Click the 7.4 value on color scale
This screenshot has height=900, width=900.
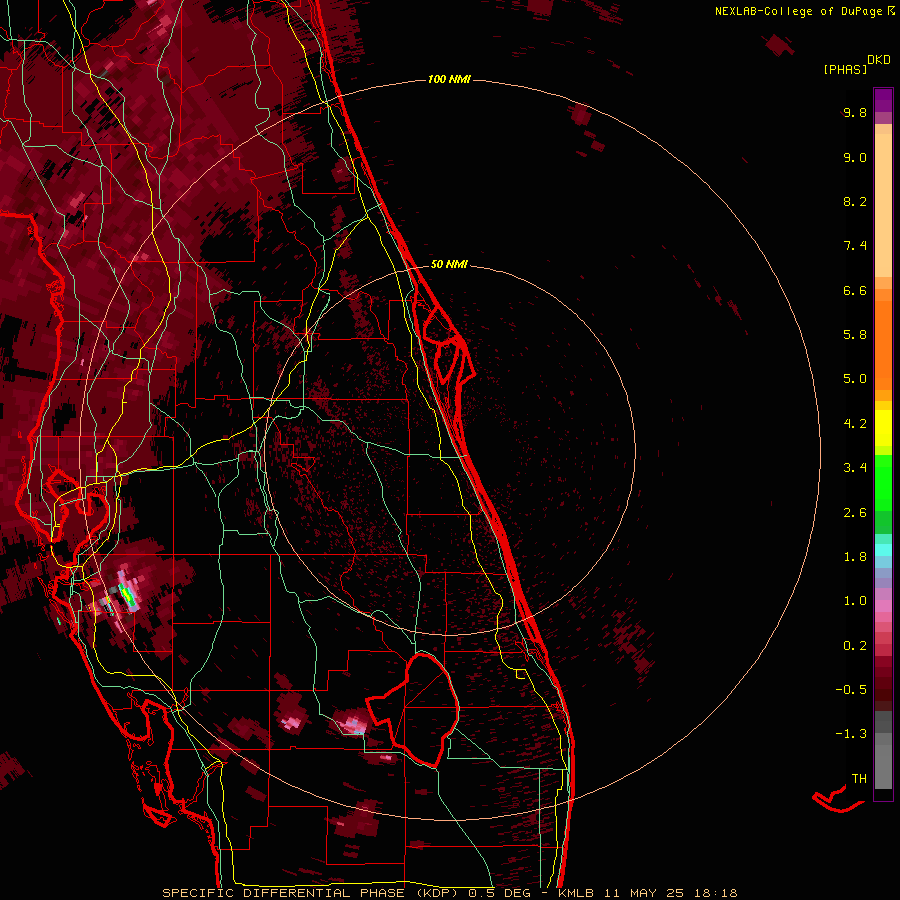[855, 246]
